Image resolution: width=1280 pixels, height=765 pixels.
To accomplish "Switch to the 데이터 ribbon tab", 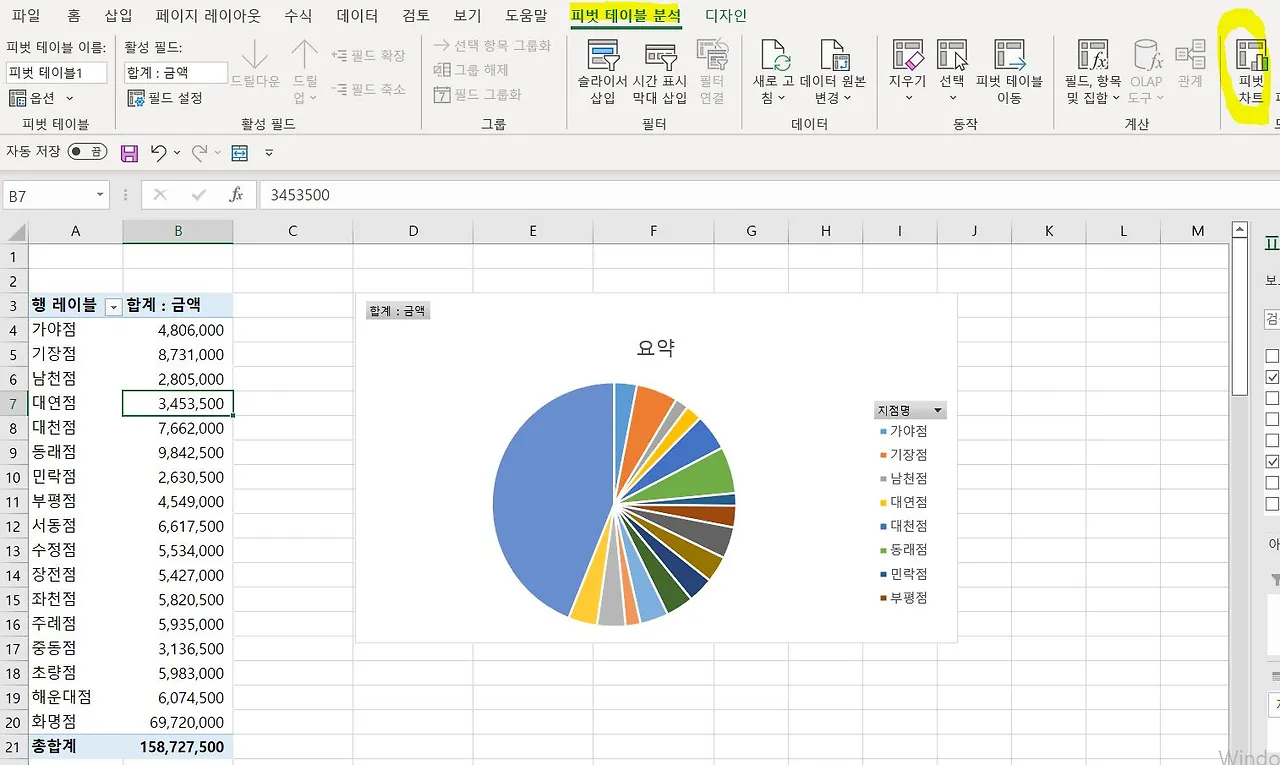I will pyautogui.click(x=357, y=16).
